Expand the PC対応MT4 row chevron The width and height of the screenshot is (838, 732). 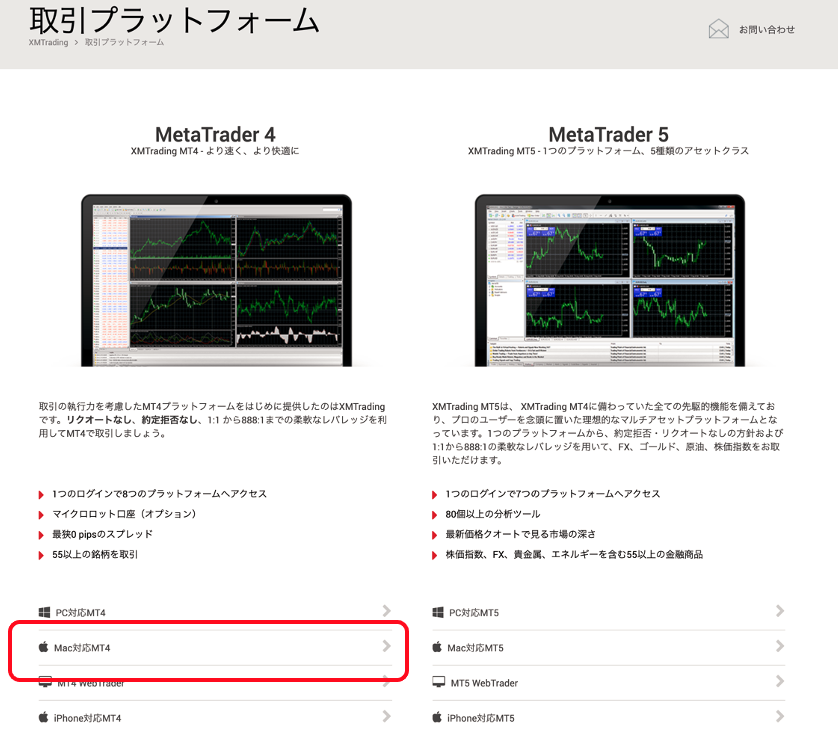pos(387,611)
